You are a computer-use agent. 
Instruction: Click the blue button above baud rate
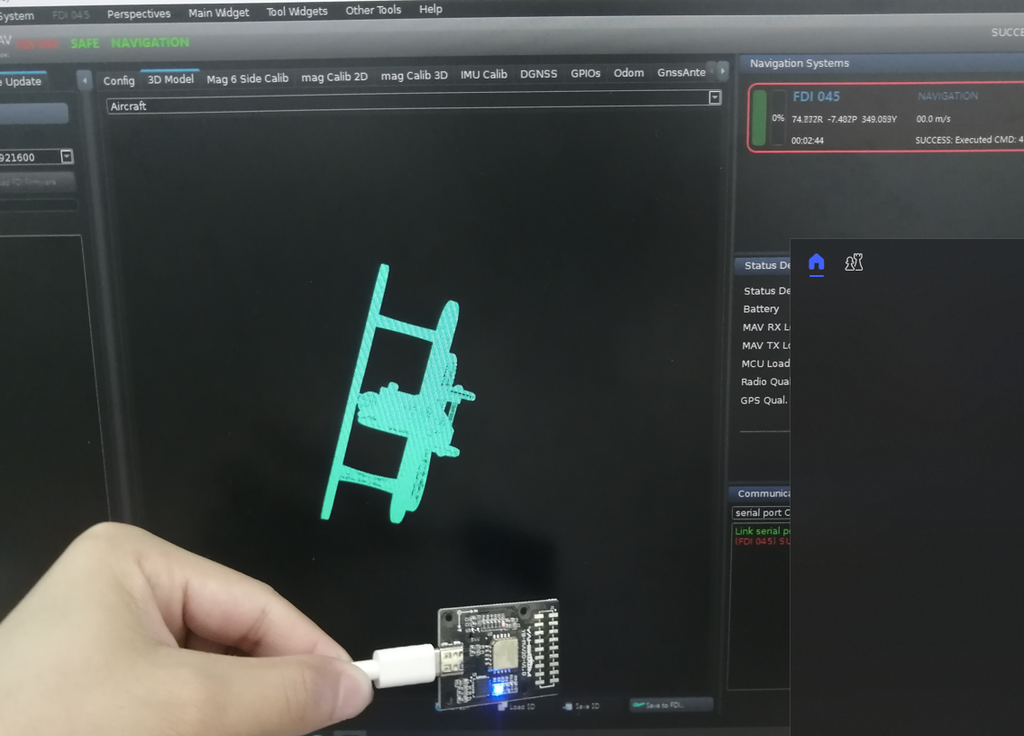[34, 114]
